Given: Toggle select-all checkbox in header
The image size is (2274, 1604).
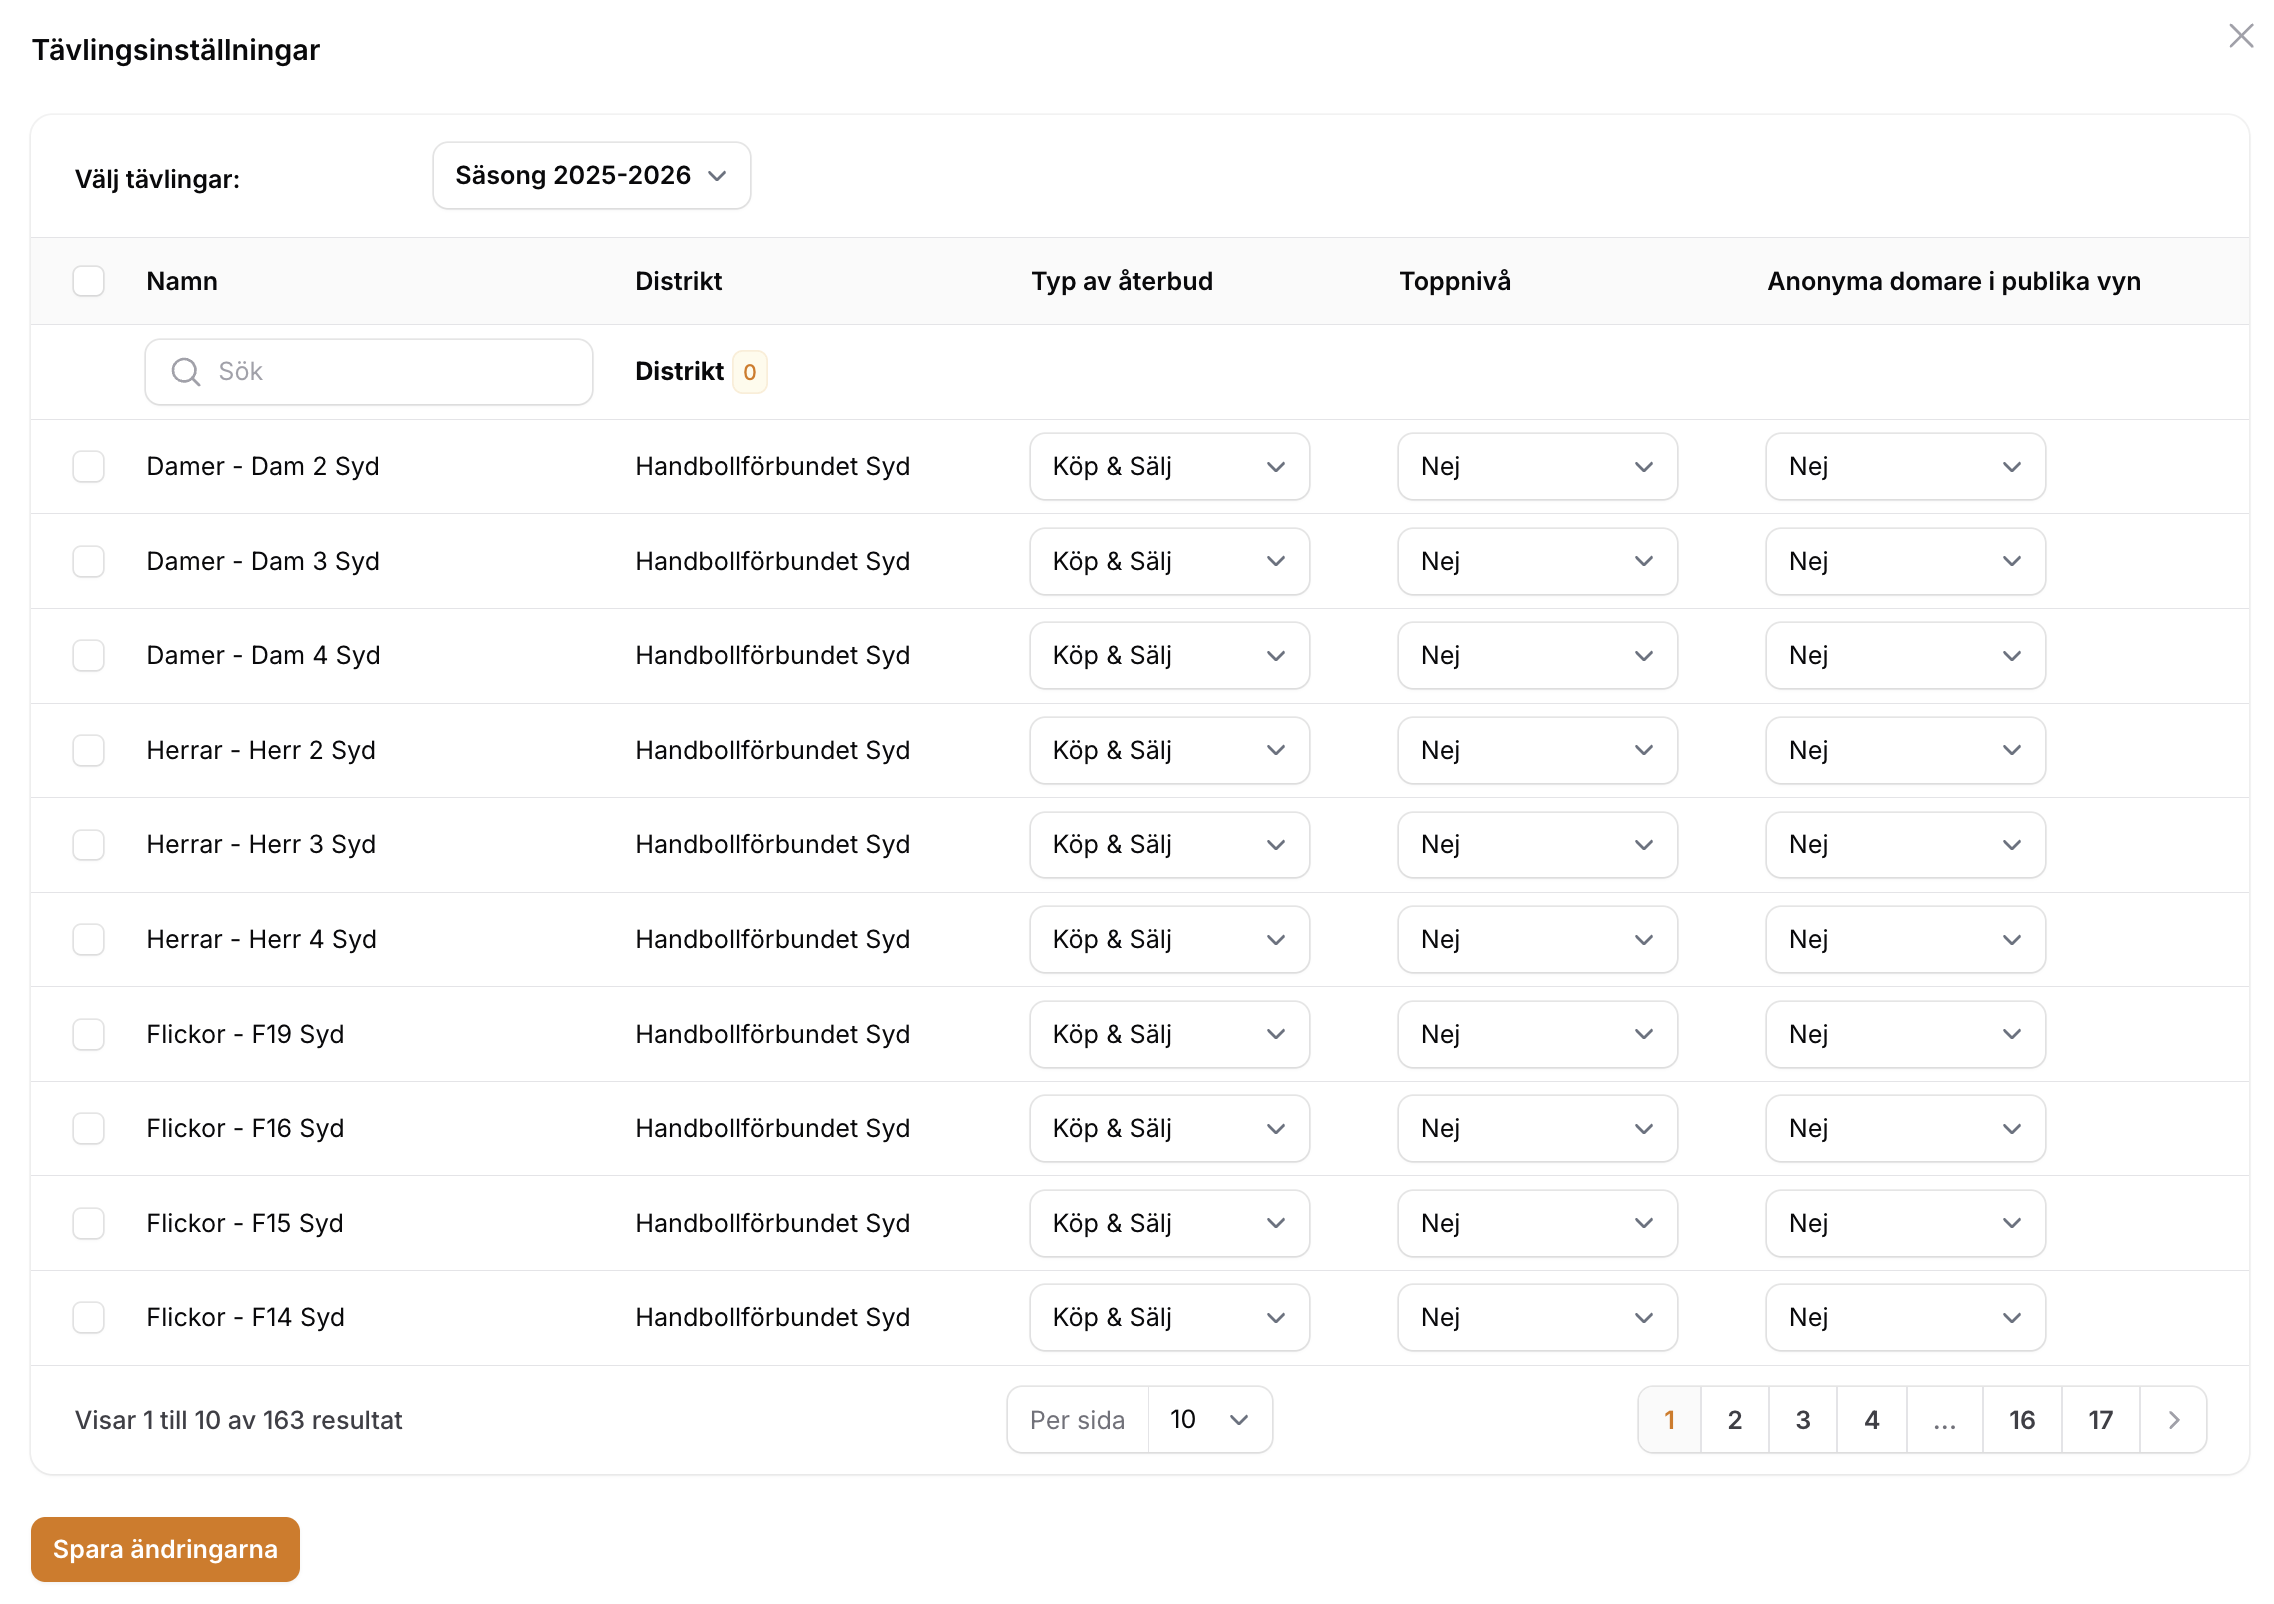Looking at the screenshot, I should (x=89, y=281).
